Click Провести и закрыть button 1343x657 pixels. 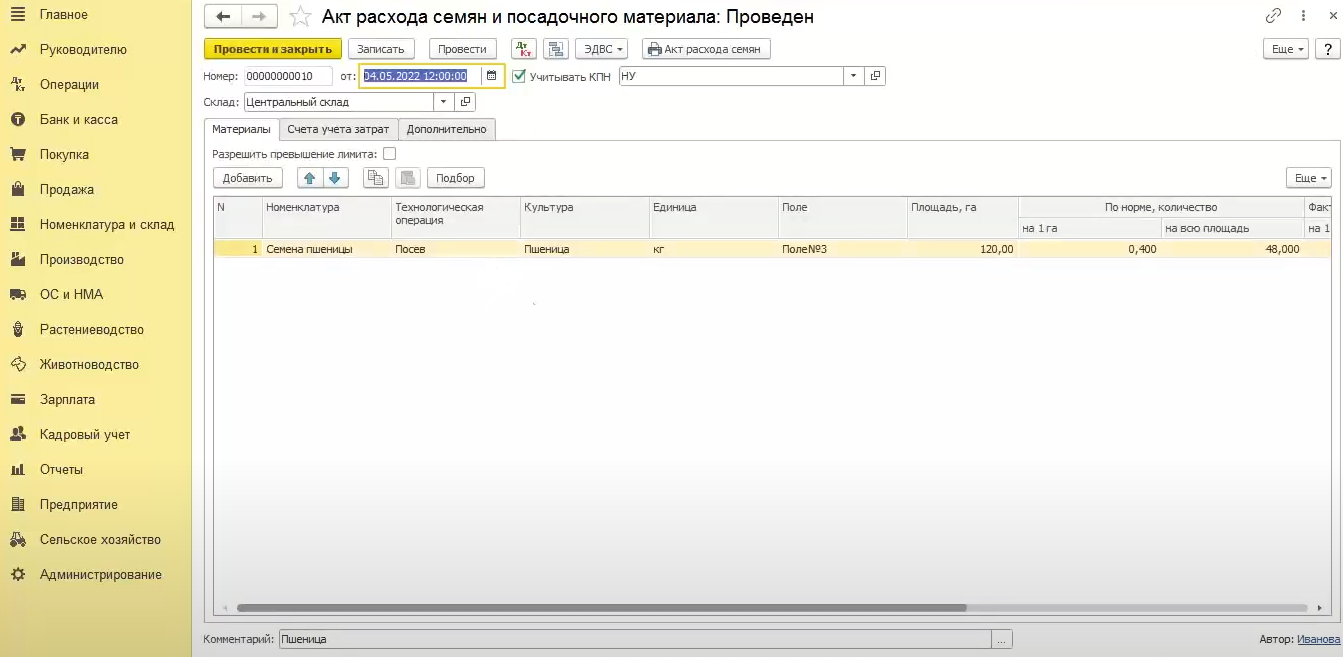[x=272, y=49]
